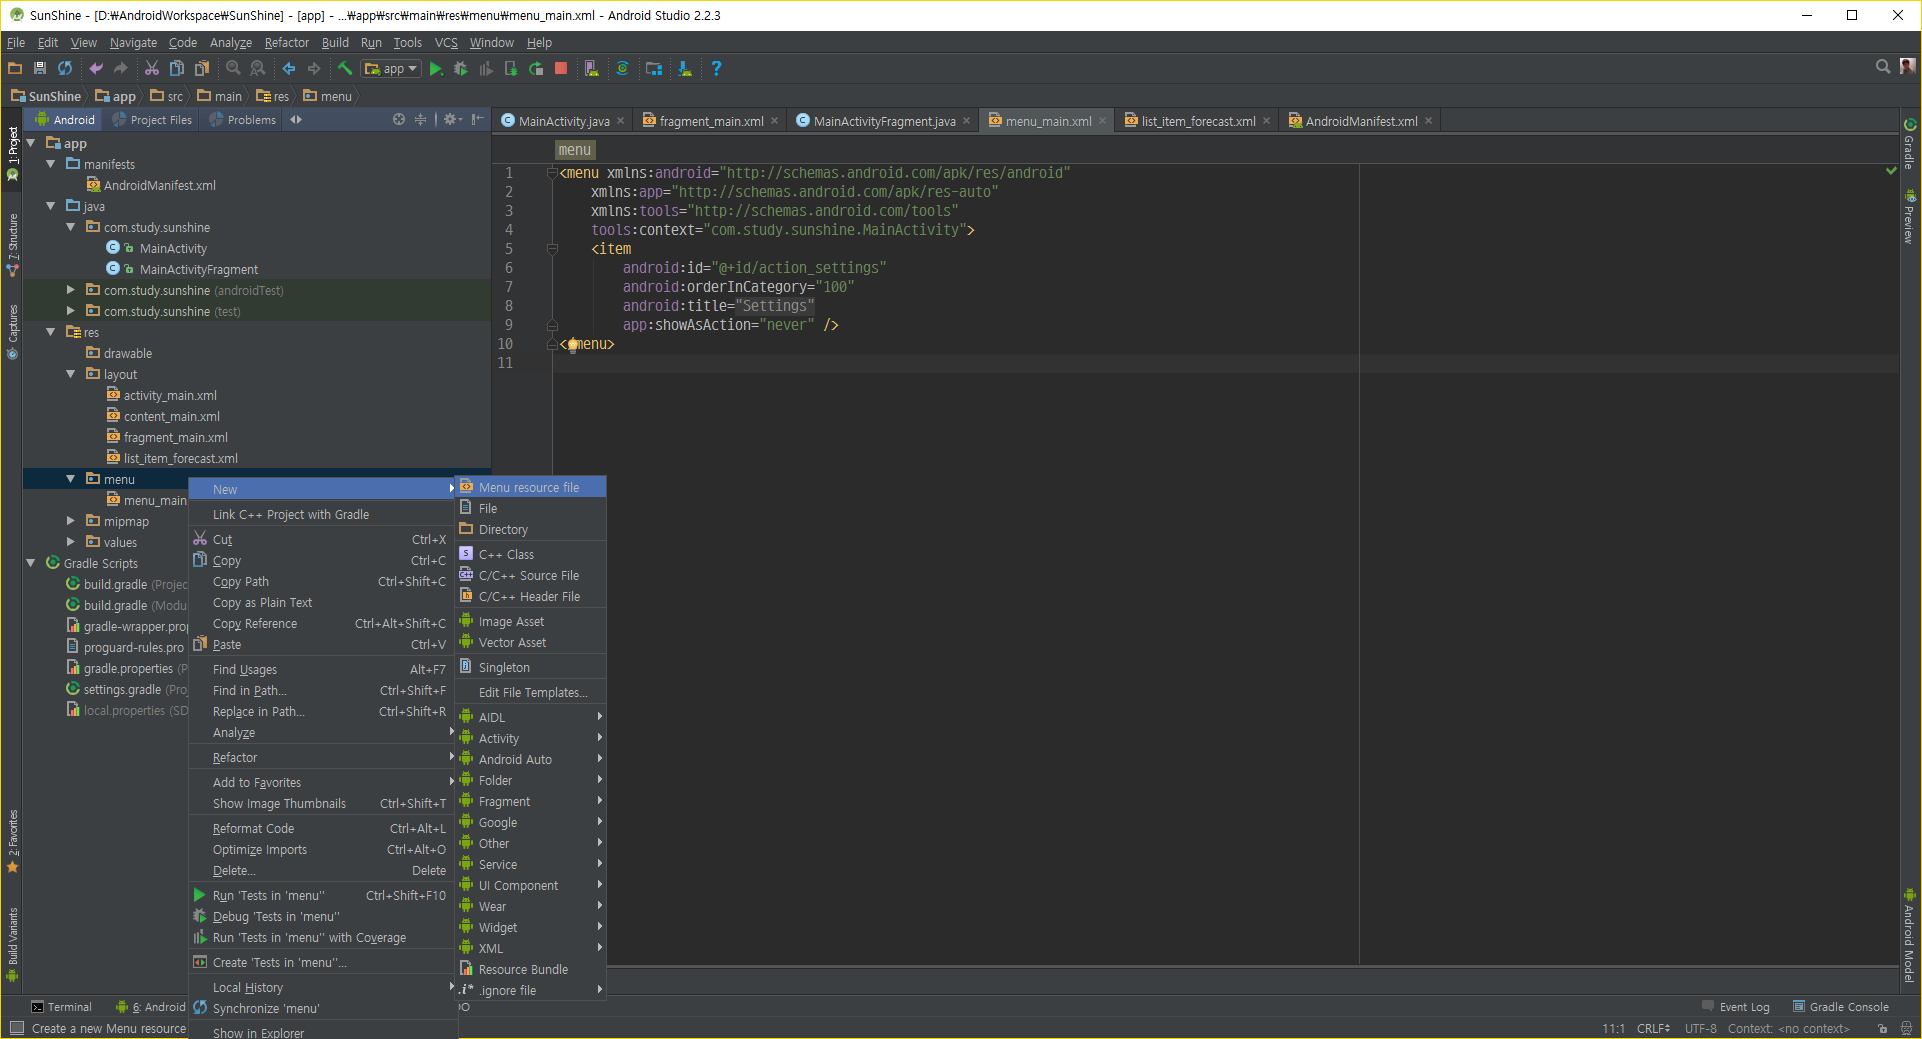Open the Preview side panel

1909,217
